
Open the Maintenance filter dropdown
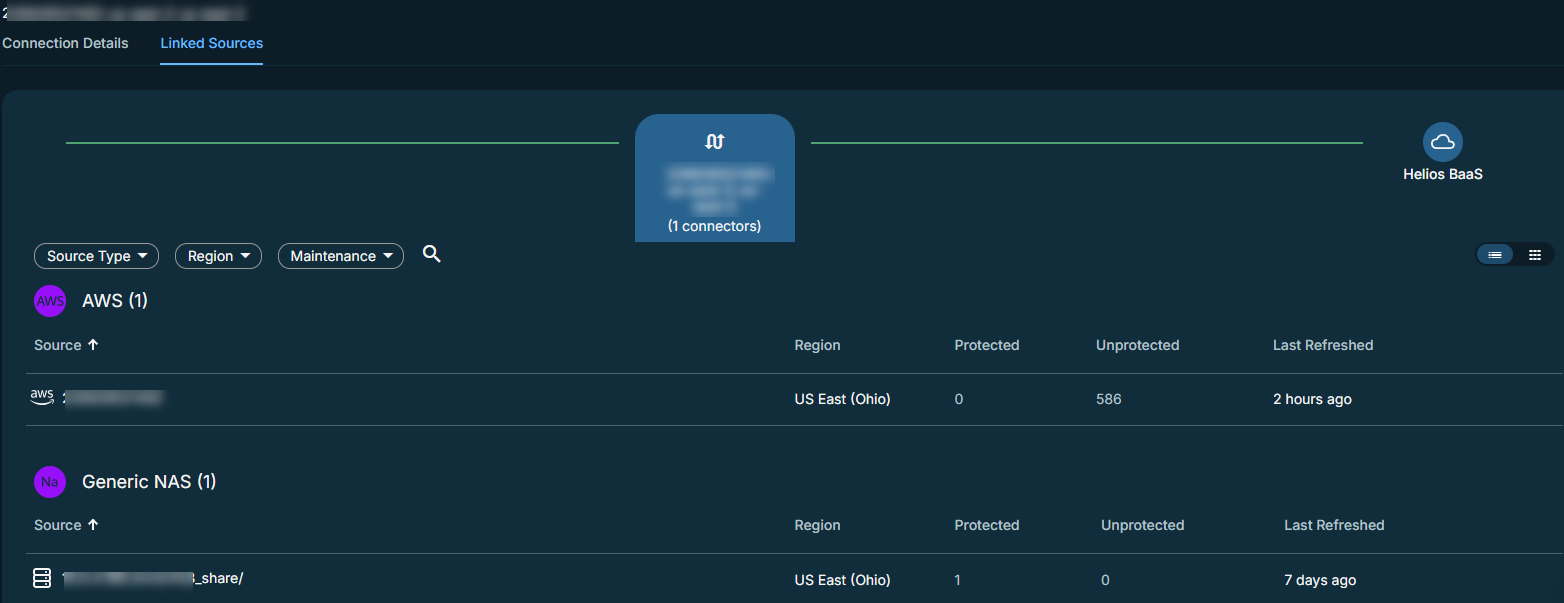341,256
